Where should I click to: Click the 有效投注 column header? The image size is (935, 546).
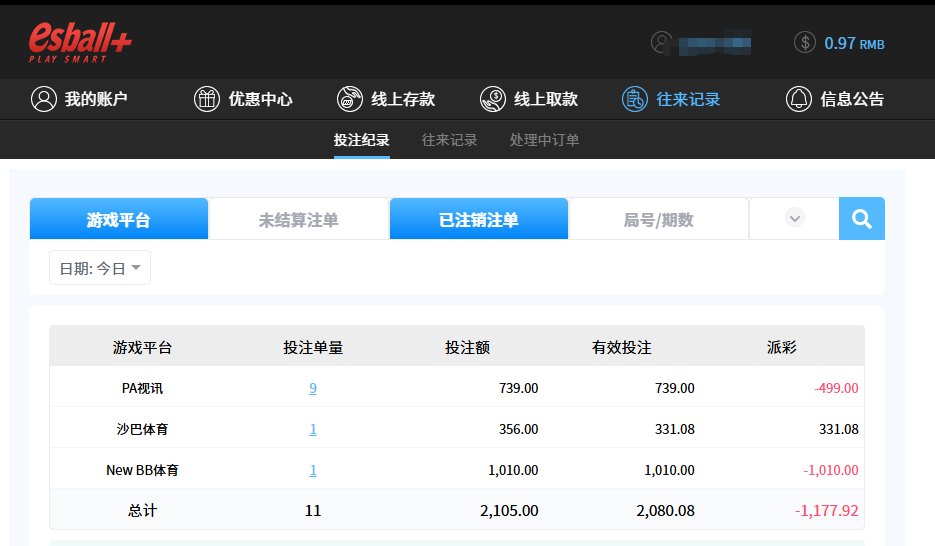tap(621, 348)
